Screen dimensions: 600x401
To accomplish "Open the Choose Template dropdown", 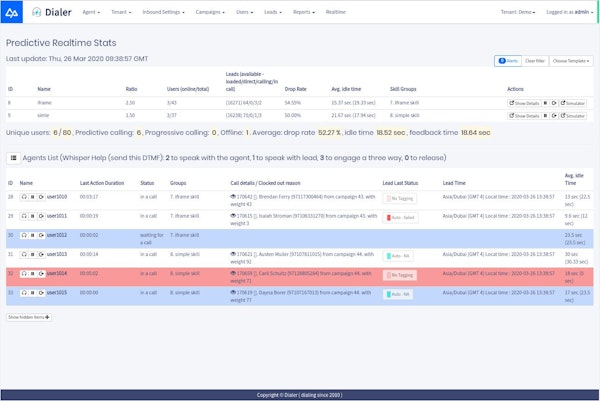I will coord(571,61).
